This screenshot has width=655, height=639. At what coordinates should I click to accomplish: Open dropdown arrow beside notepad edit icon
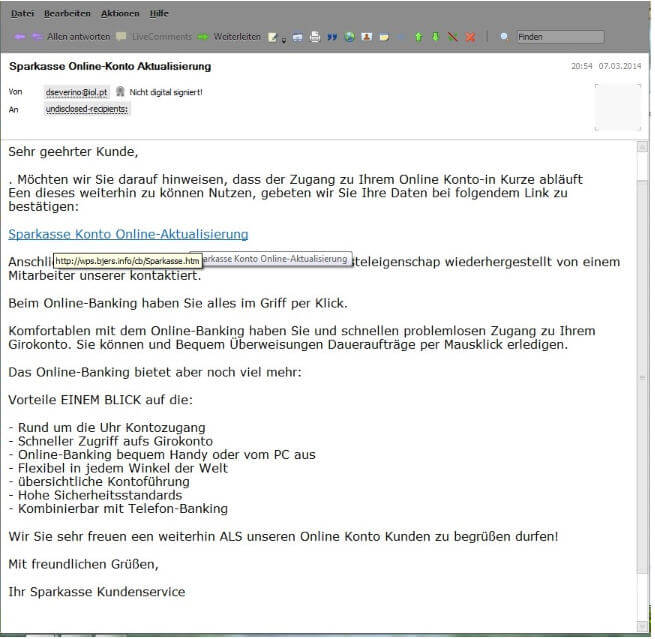pos(284,40)
